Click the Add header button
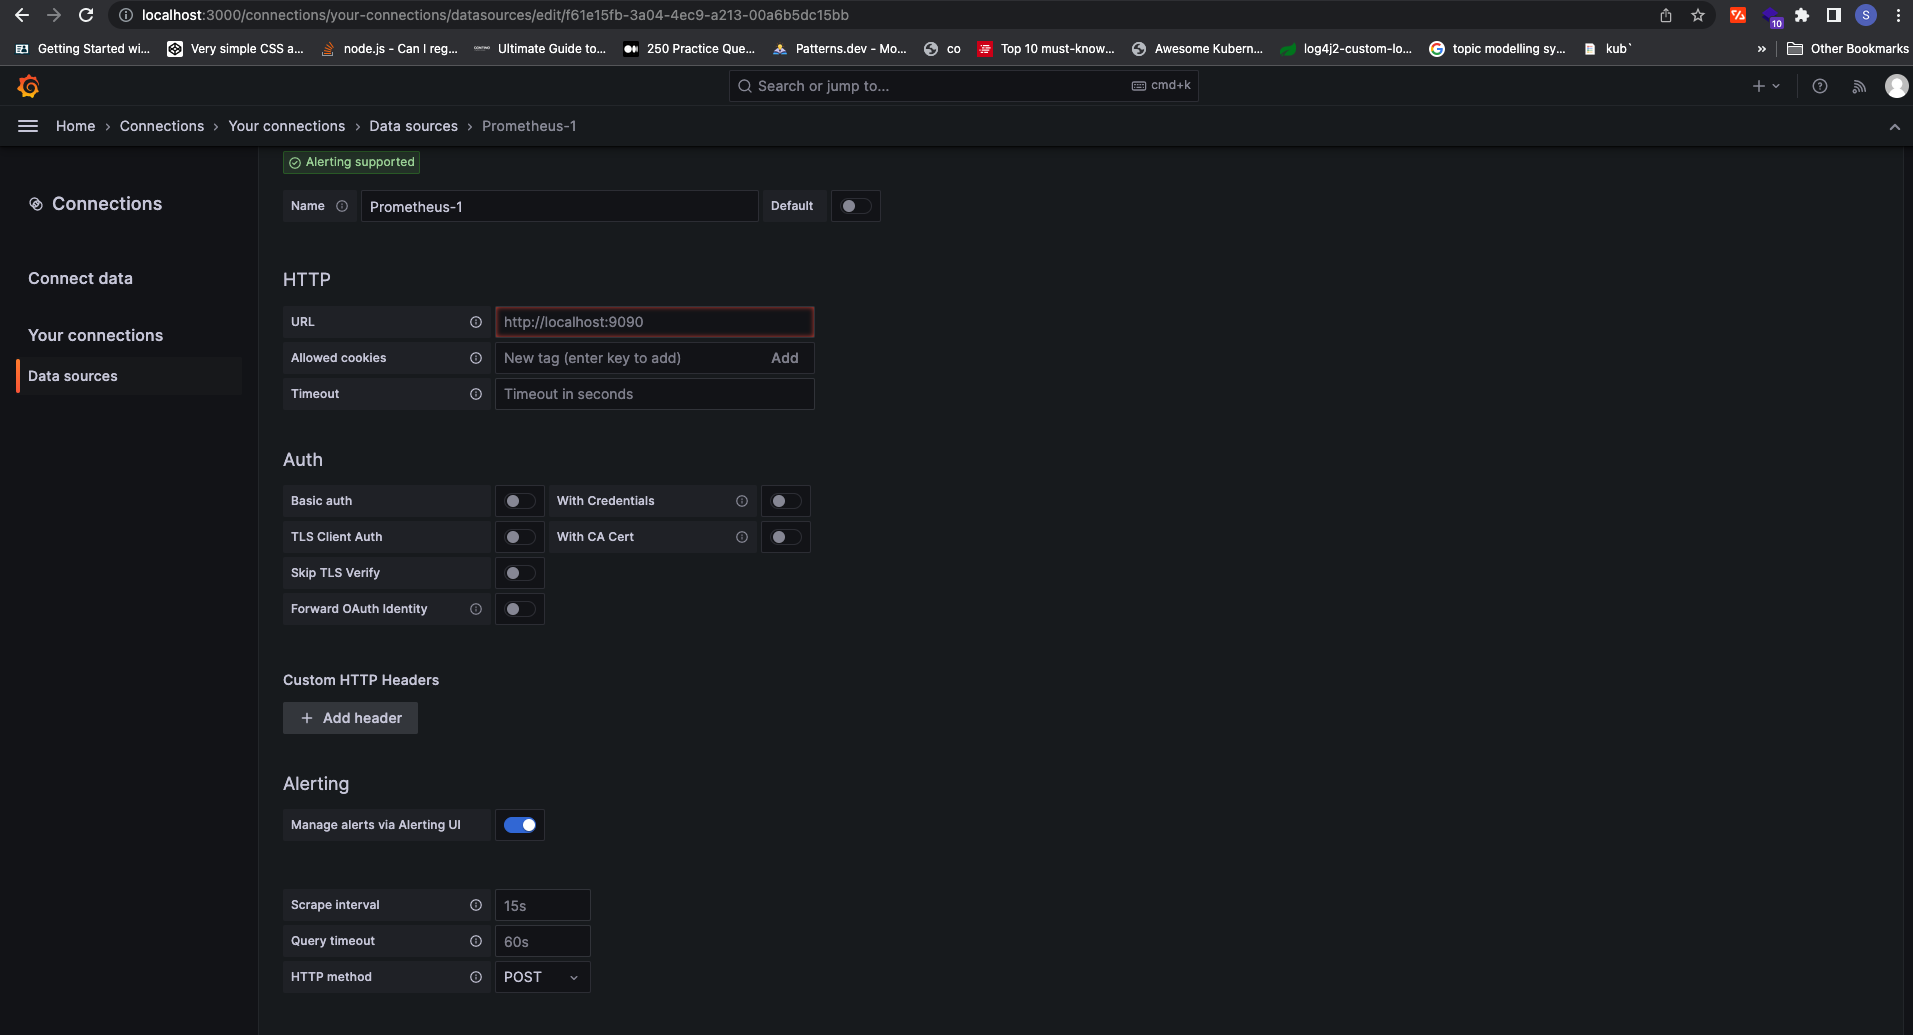Image resolution: width=1913 pixels, height=1035 pixels. point(350,718)
